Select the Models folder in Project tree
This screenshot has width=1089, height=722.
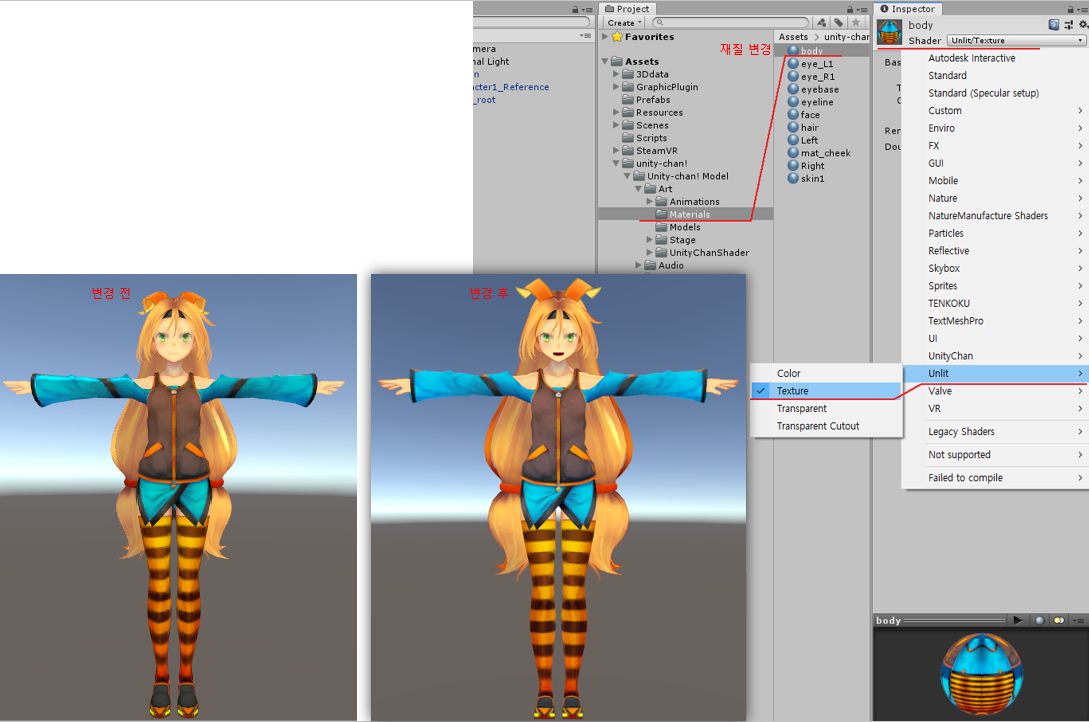(x=678, y=227)
